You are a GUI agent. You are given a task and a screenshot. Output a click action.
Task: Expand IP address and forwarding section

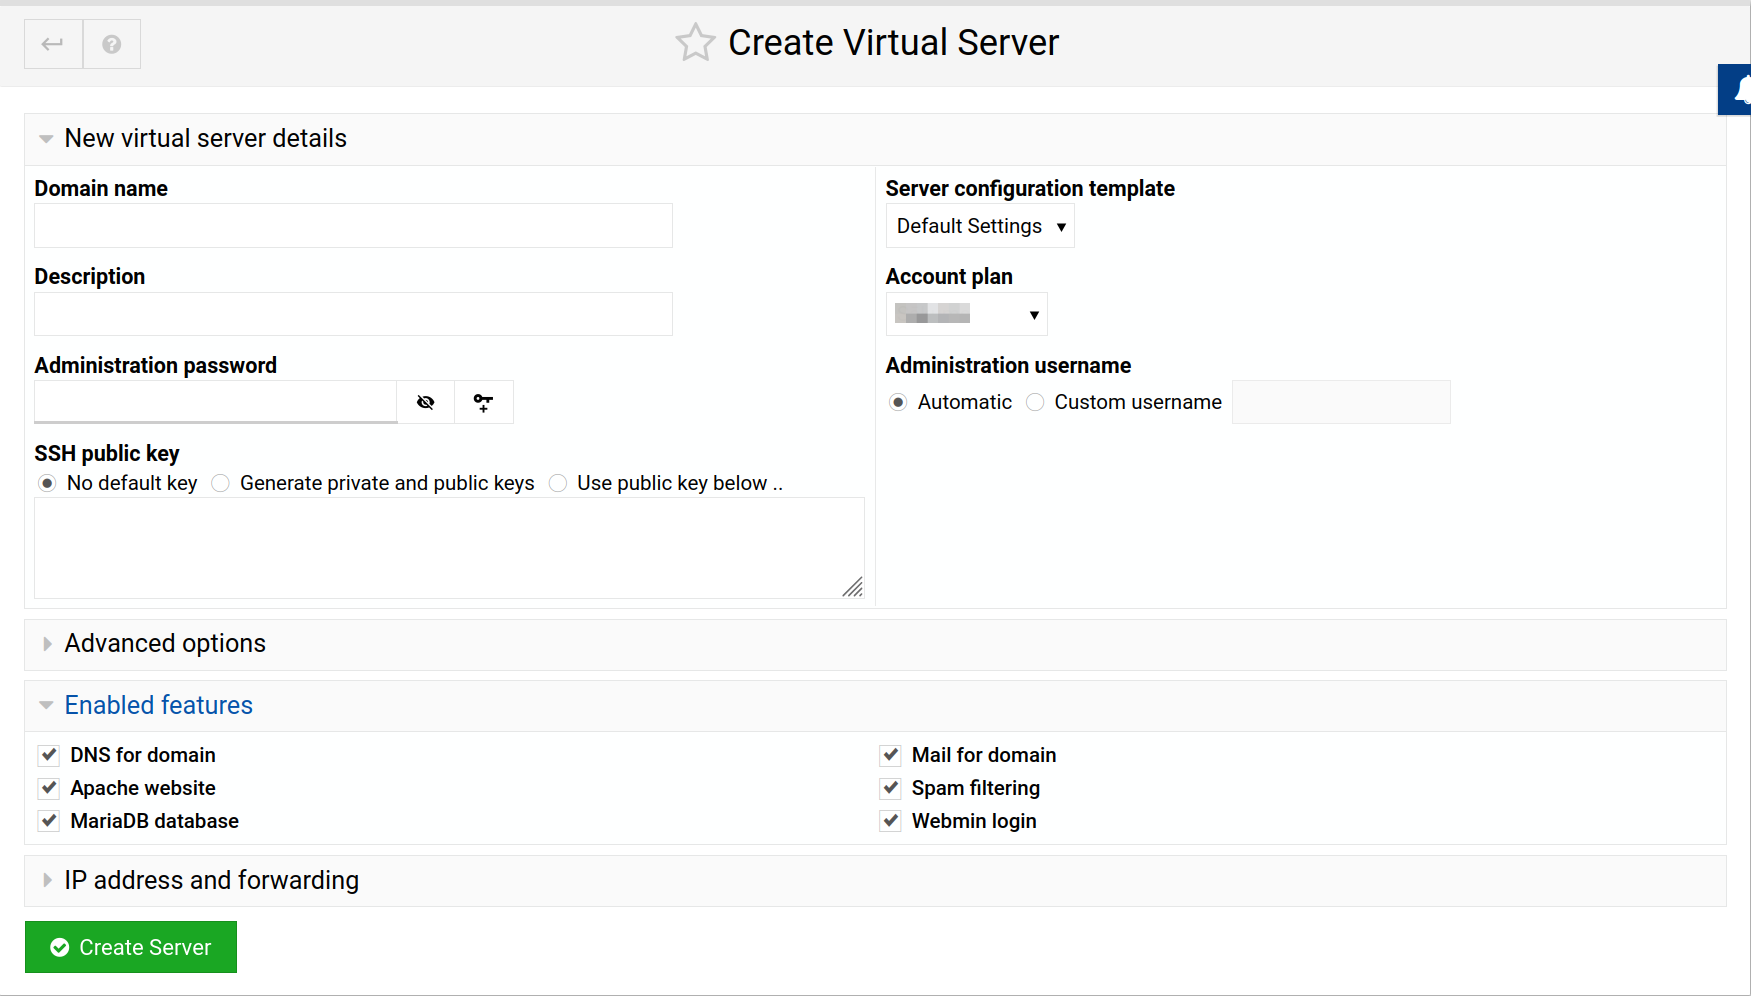click(211, 880)
